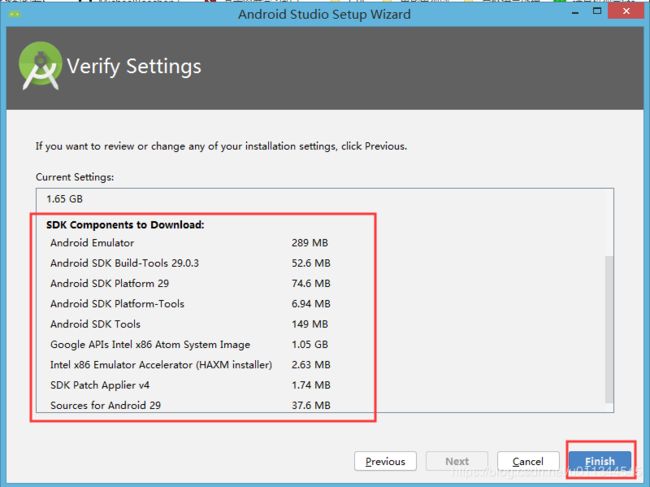The width and height of the screenshot is (650, 487).
Task: Select 'Android SDK Tools' entry
Action: pyautogui.click(x=95, y=324)
